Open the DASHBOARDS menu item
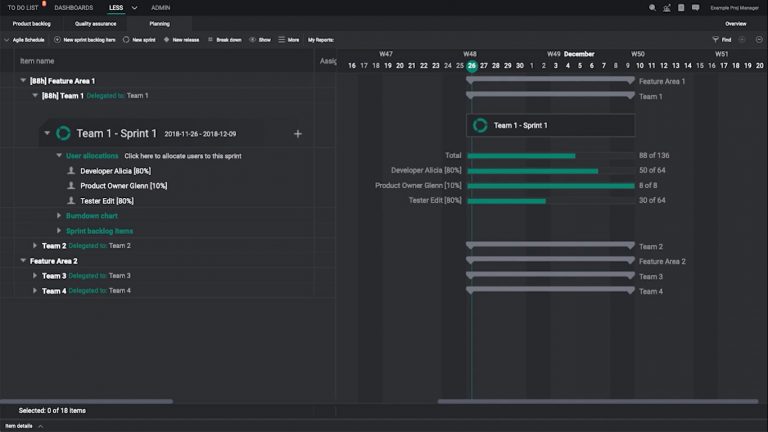 (74, 7)
